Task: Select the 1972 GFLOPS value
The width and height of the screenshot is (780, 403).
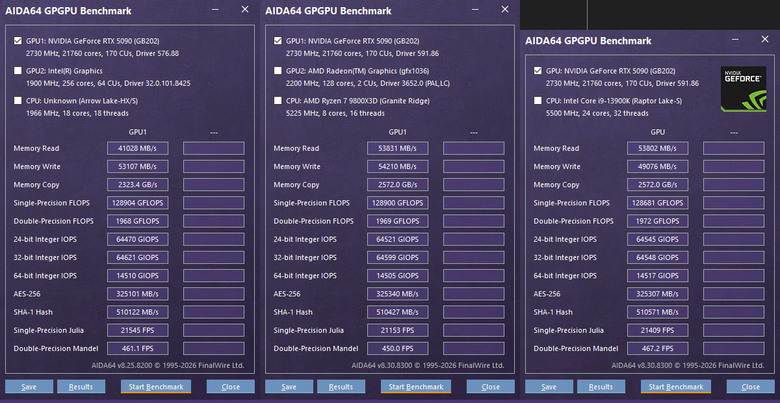Action: click(658, 221)
